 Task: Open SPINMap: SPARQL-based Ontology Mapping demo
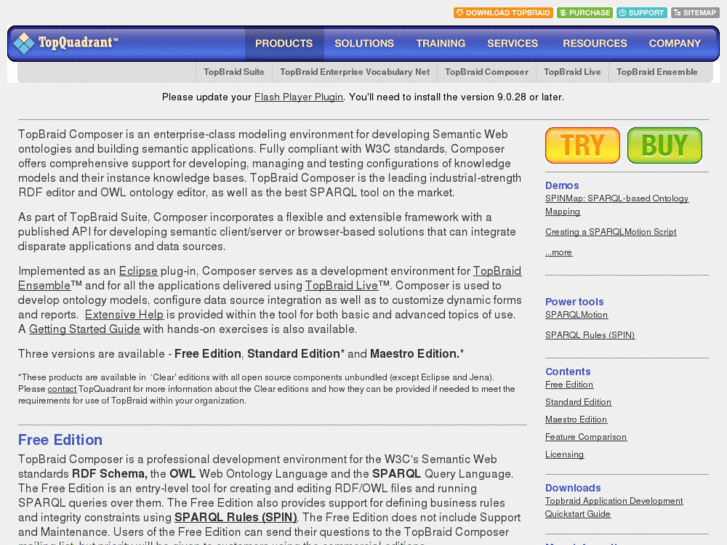point(617,205)
